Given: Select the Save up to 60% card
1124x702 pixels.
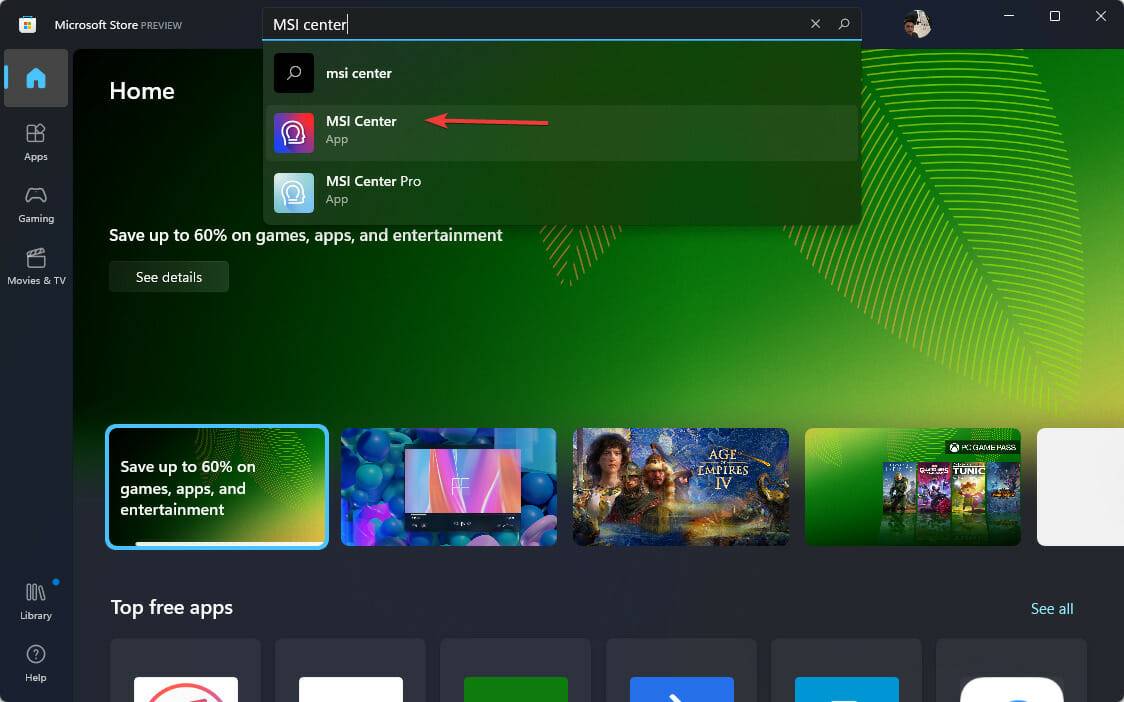Looking at the screenshot, I should 217,487.
